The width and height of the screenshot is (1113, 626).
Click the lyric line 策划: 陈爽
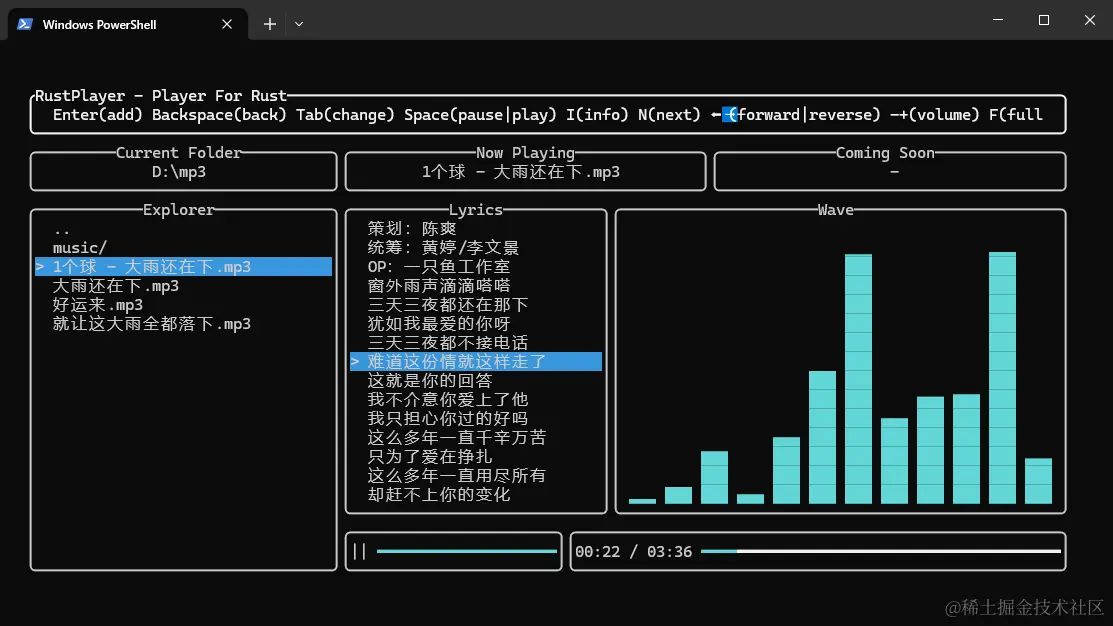pos(412,229)
